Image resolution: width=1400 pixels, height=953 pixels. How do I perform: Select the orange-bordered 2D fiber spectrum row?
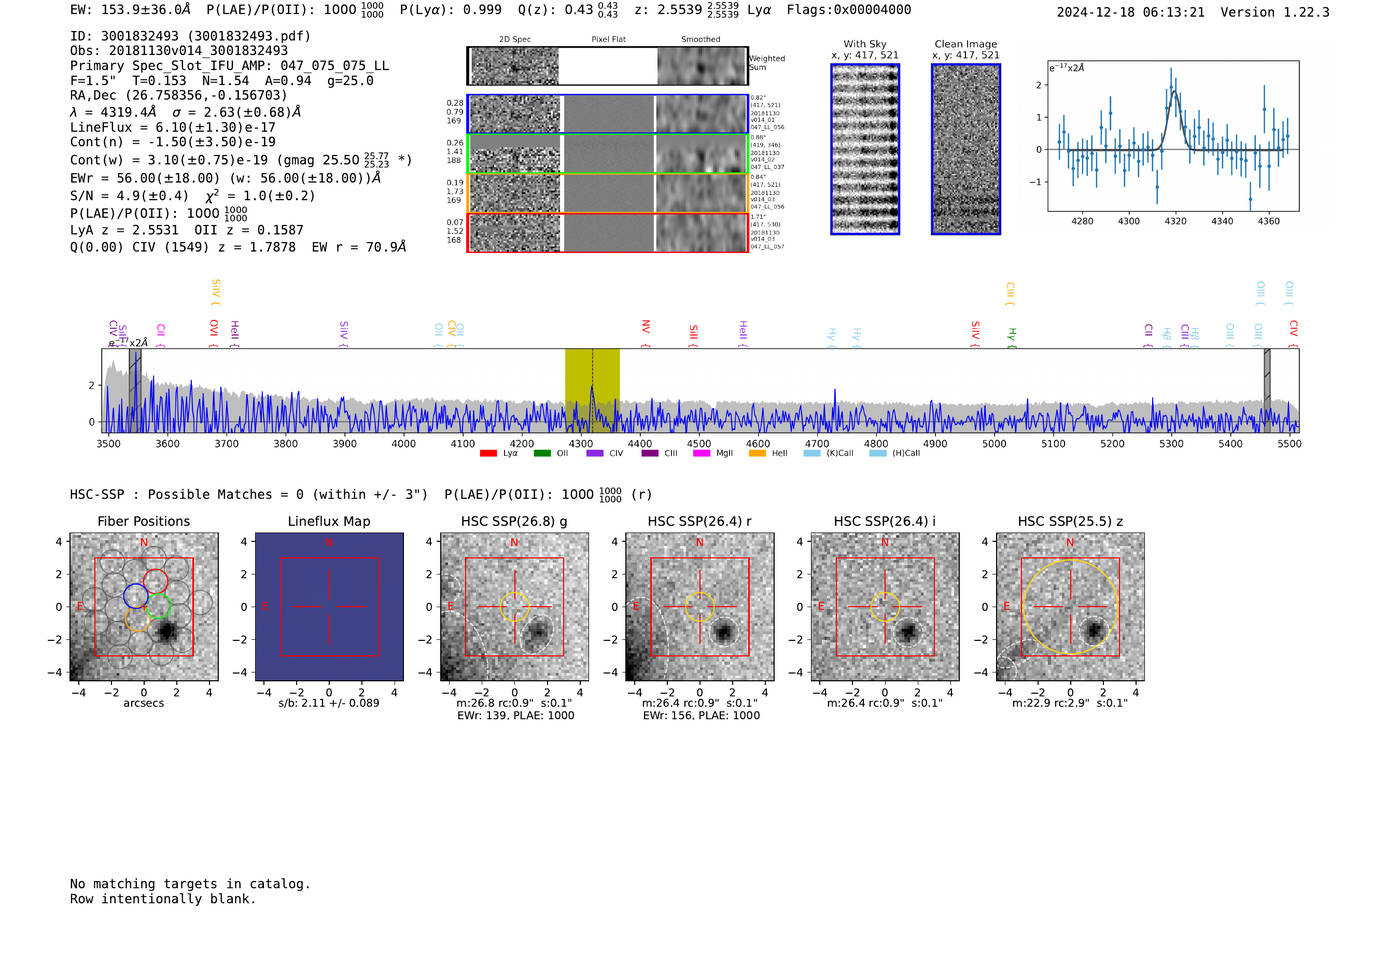click(x=608, y=193)
